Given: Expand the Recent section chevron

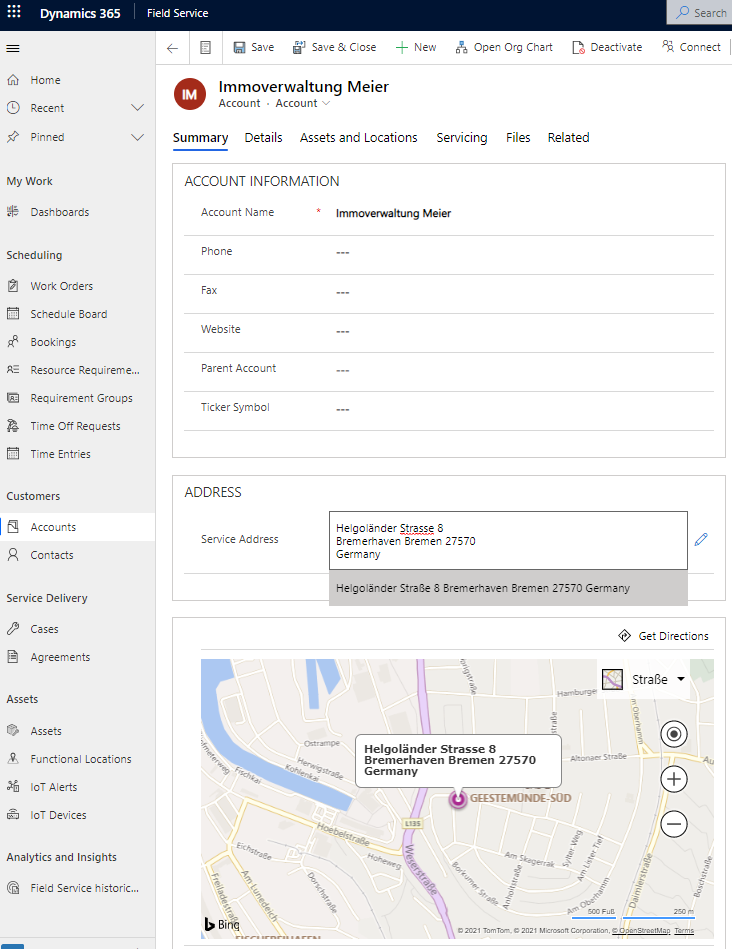Looking at the screenshot, I should point(138,108).
